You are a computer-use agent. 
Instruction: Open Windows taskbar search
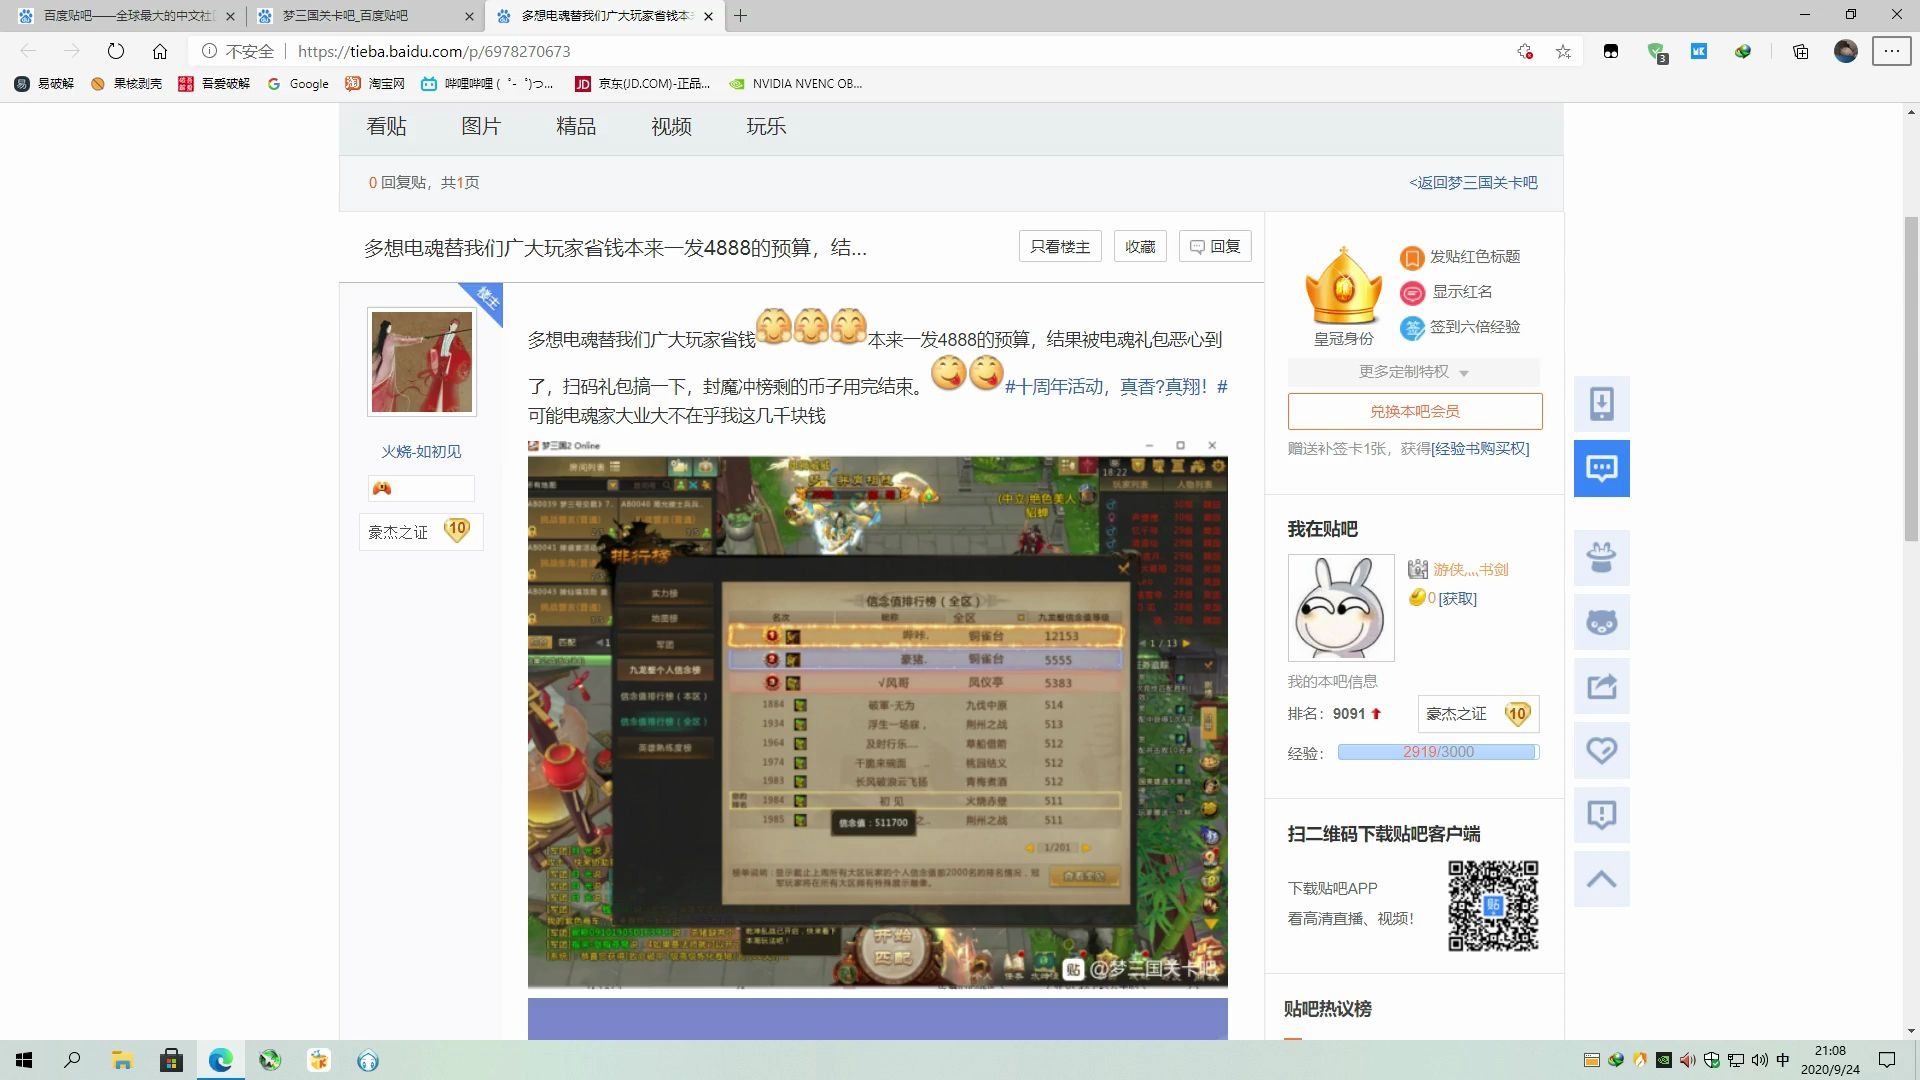(72, 1060)
